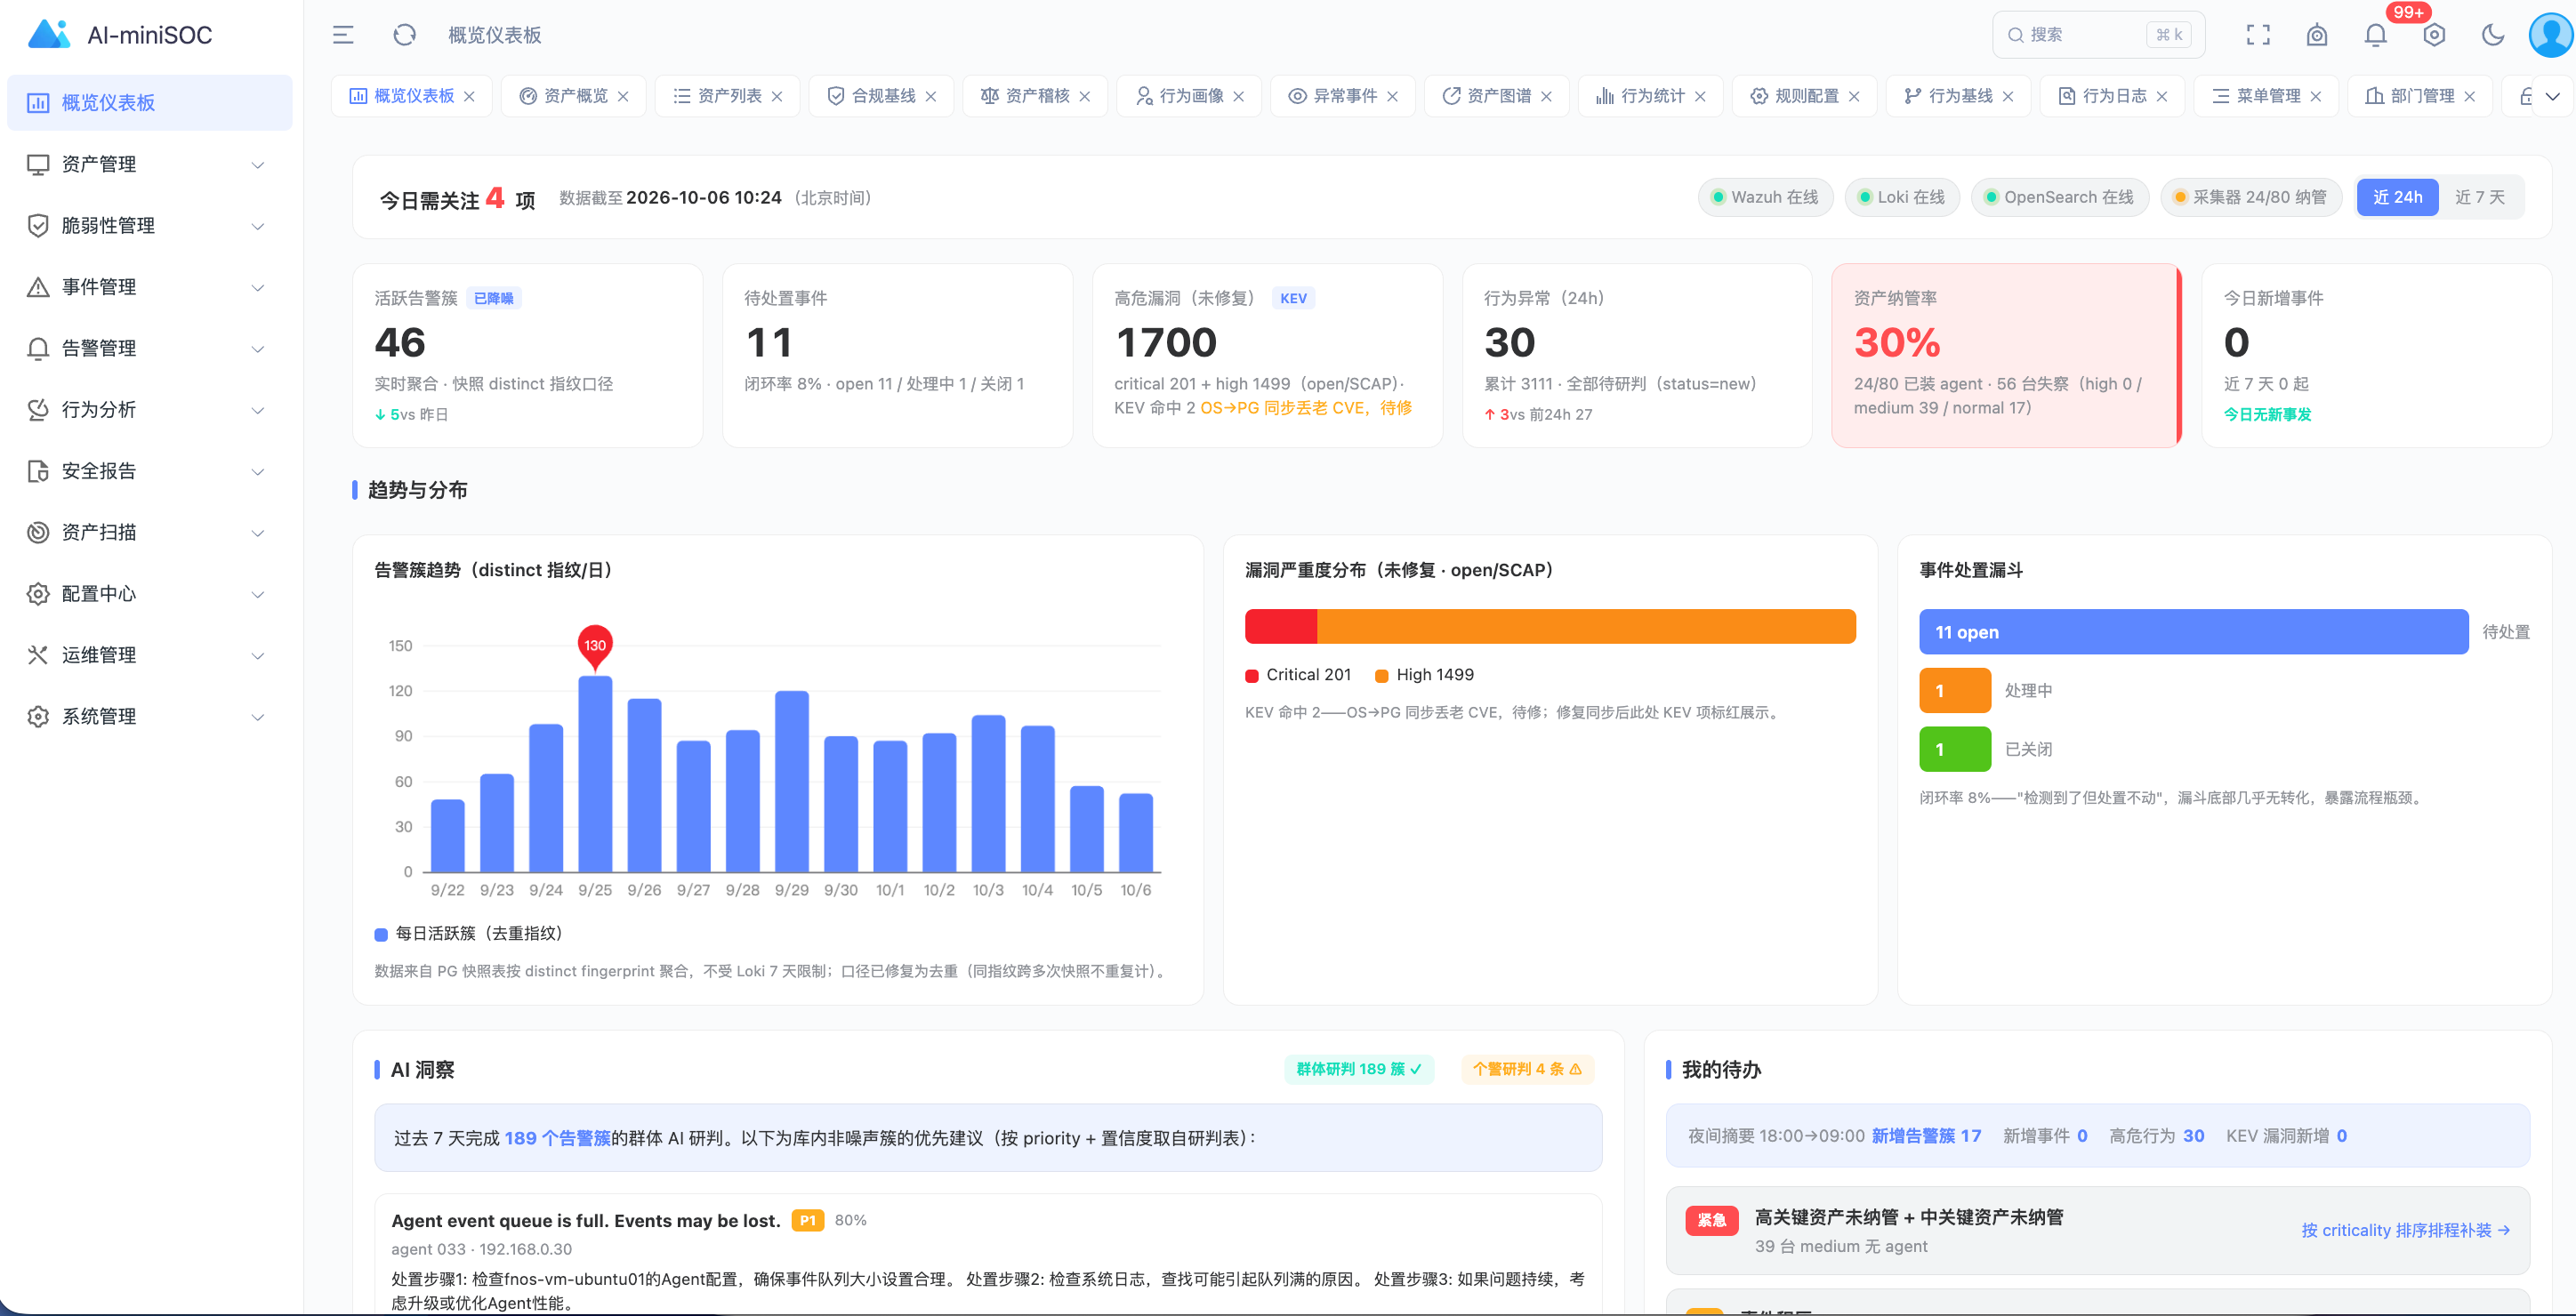Click the 群体研判 189 簇 badge
Screen dimensions: 2576x1316
(x=1358, y=1069)
